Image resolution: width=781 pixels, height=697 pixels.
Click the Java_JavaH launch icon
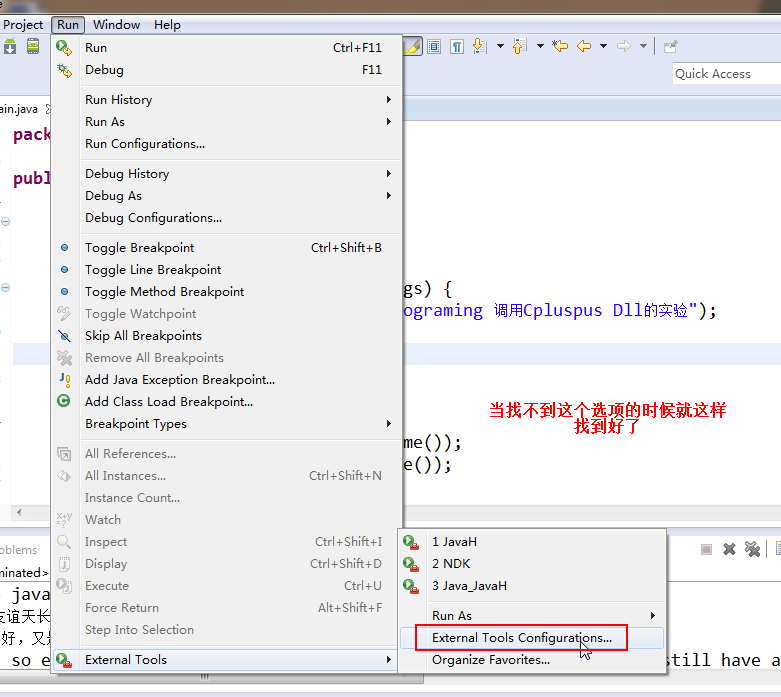(411, 586)
